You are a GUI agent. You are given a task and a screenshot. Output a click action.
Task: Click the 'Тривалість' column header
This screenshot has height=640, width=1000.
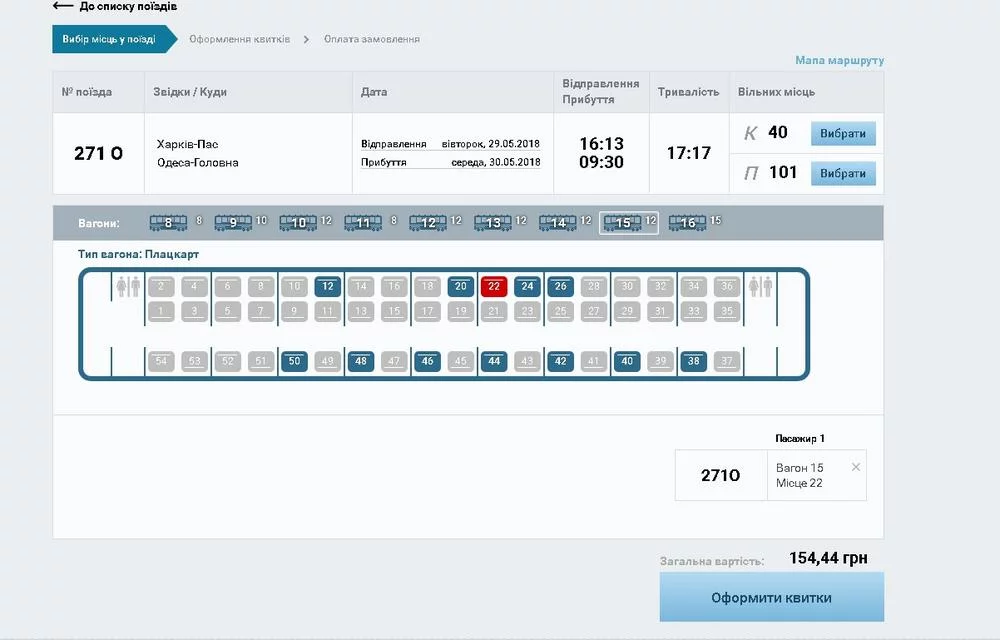click(x=689, y=92)
